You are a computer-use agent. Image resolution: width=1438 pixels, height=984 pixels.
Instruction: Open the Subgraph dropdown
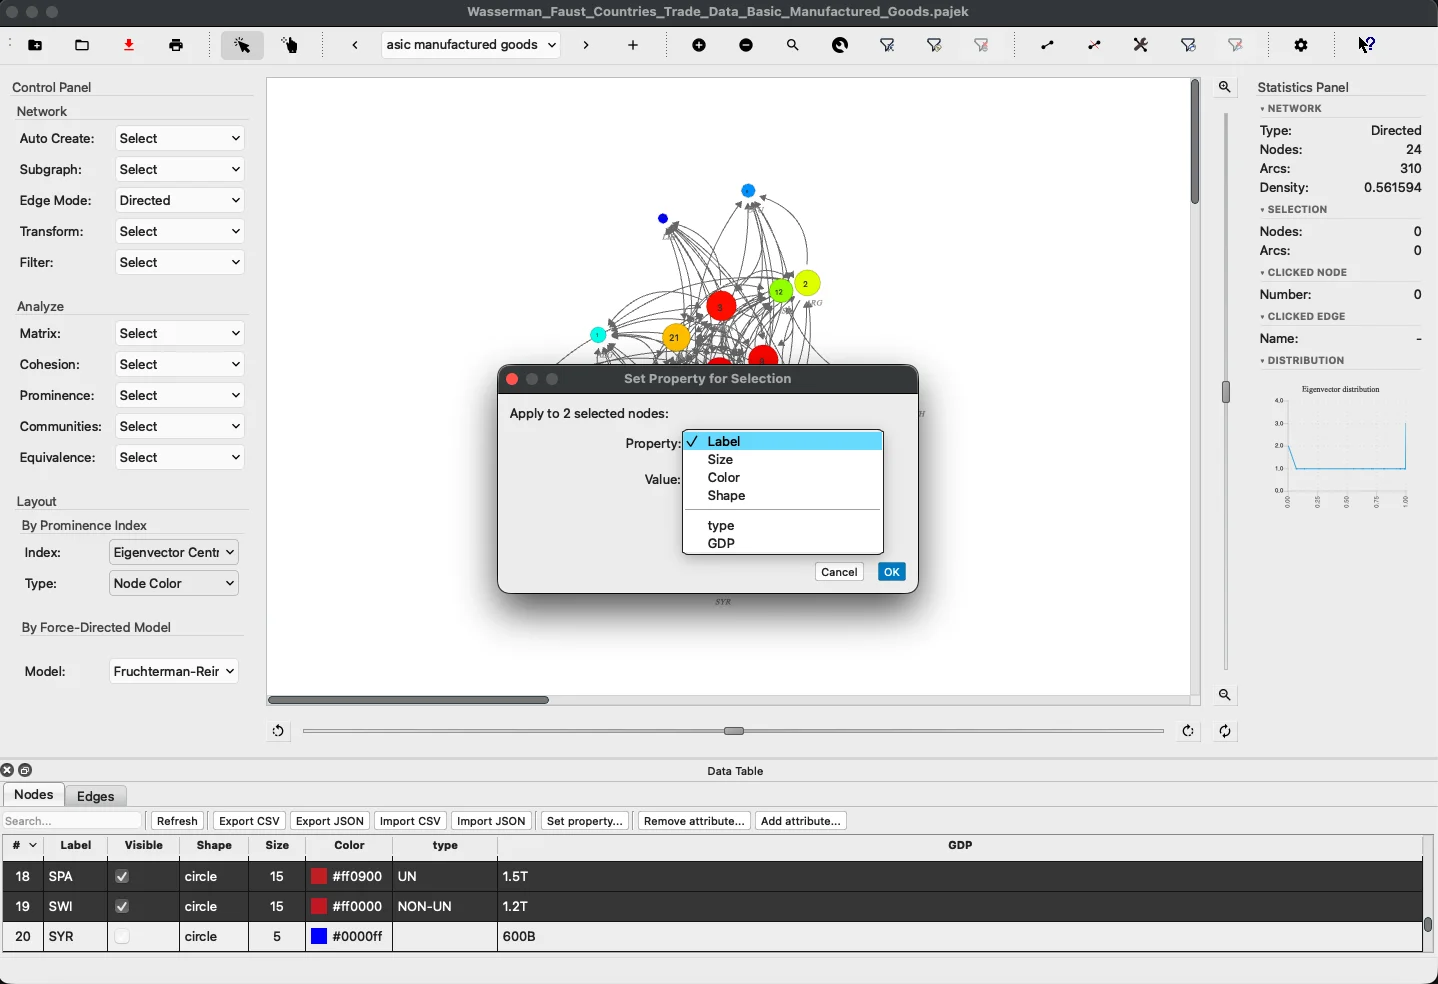[180, 170]
